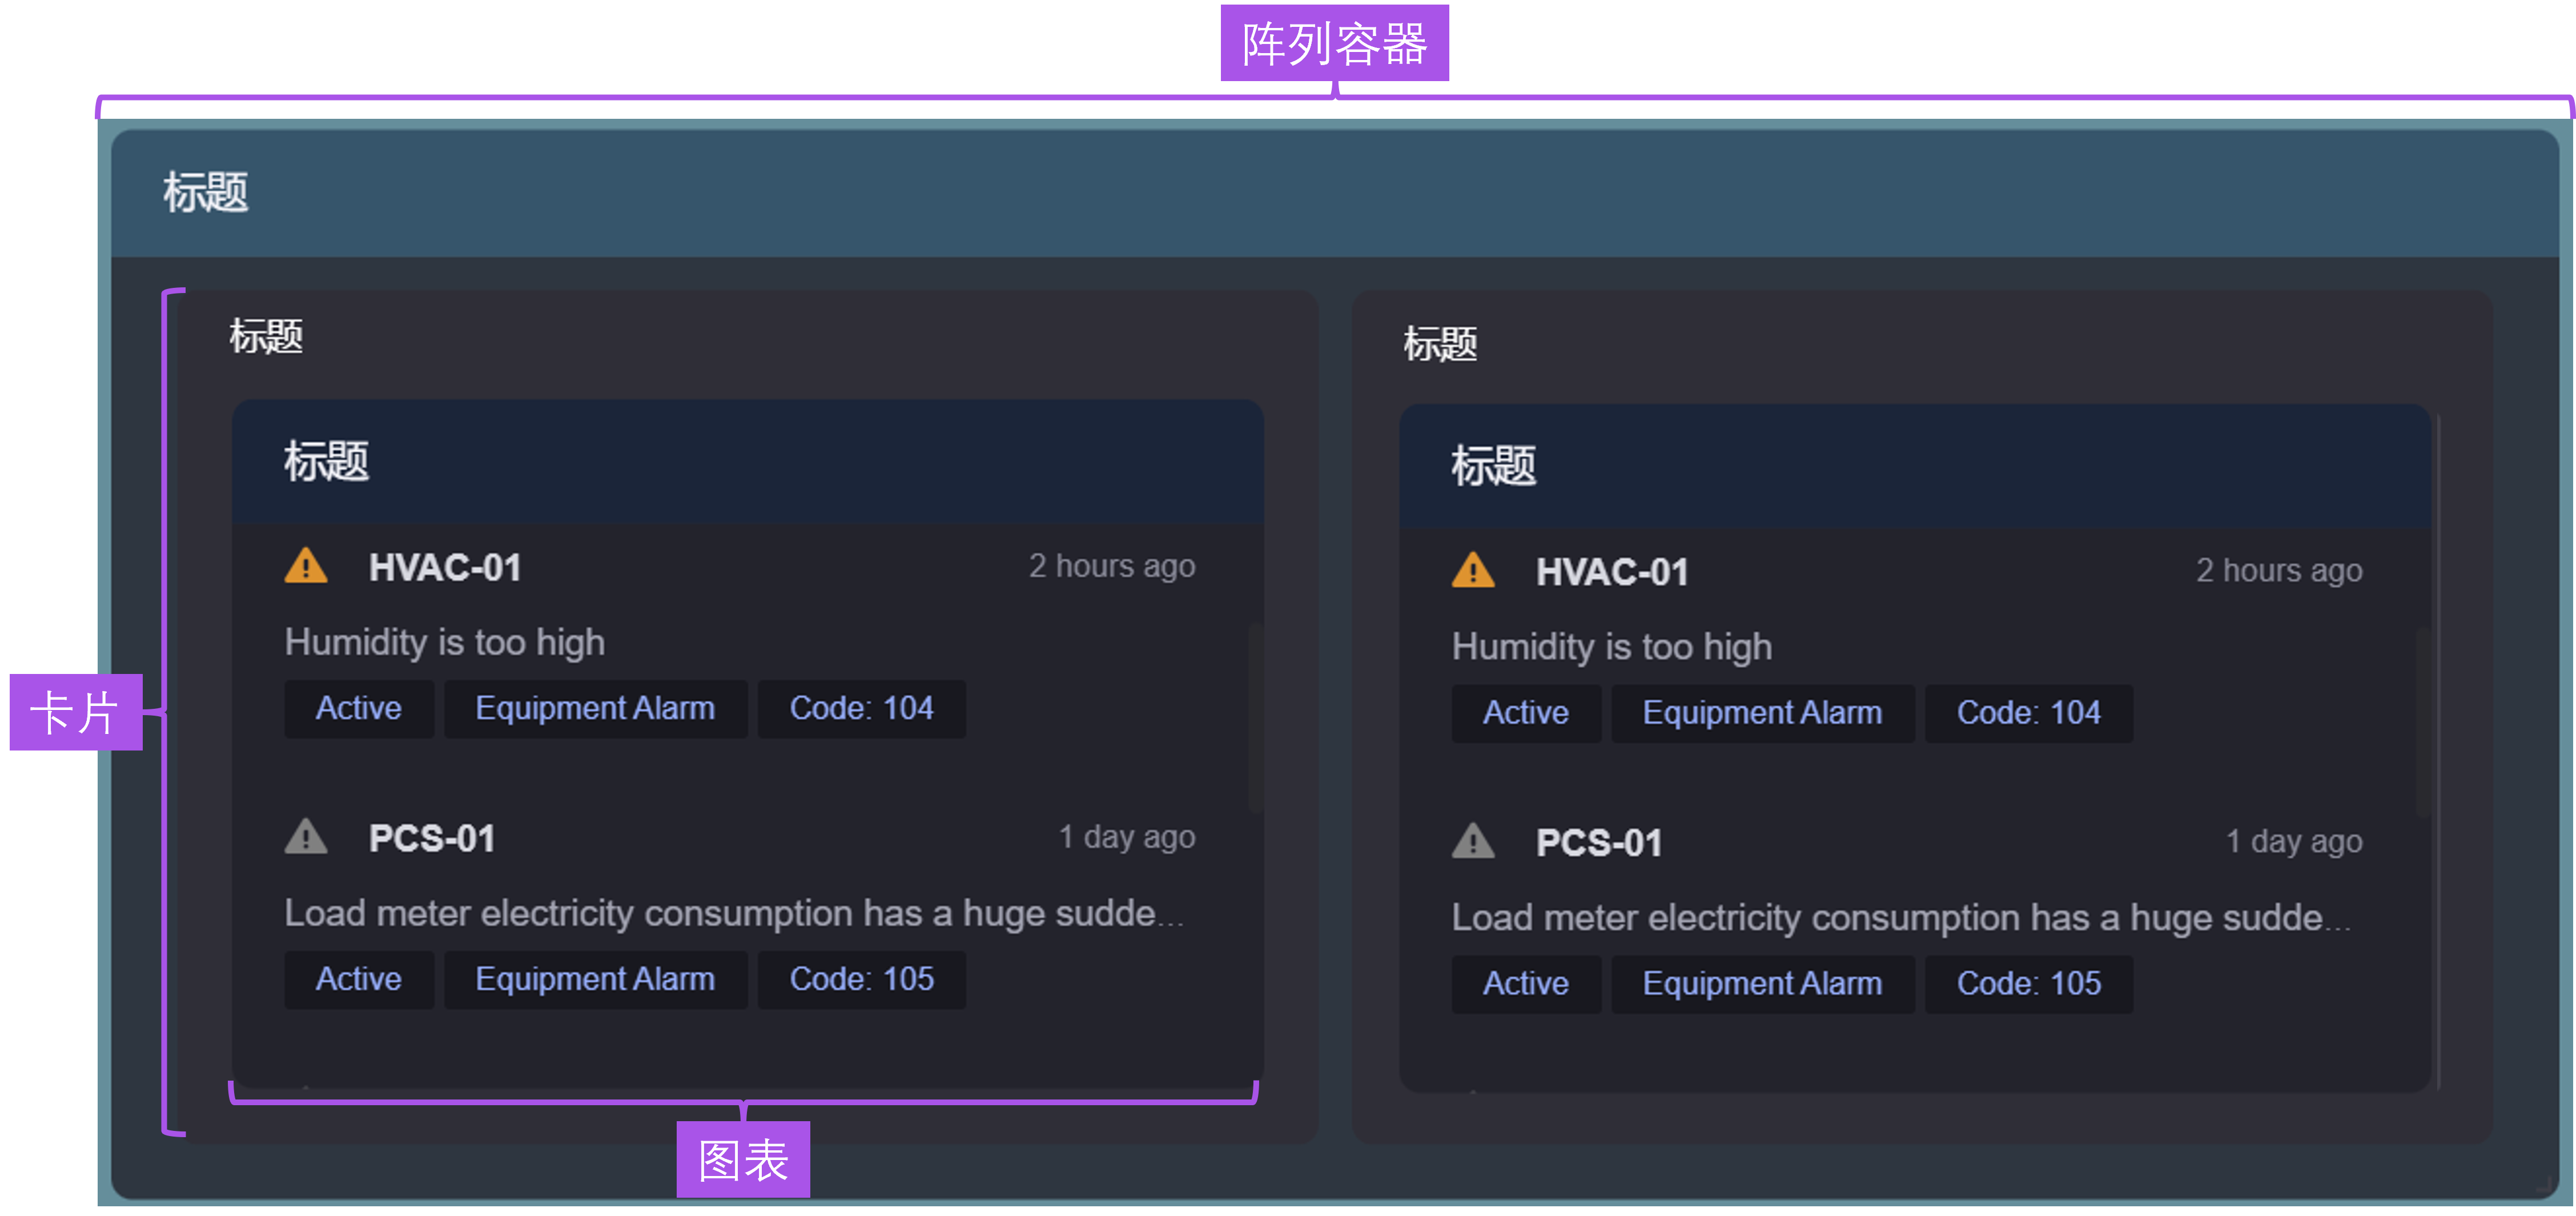Click the Equipment Alarm tag under PCS-01 in the right card
Image resolution: width=2576 pixels, height=1216 pixels.
click(x=1762, y=984)
